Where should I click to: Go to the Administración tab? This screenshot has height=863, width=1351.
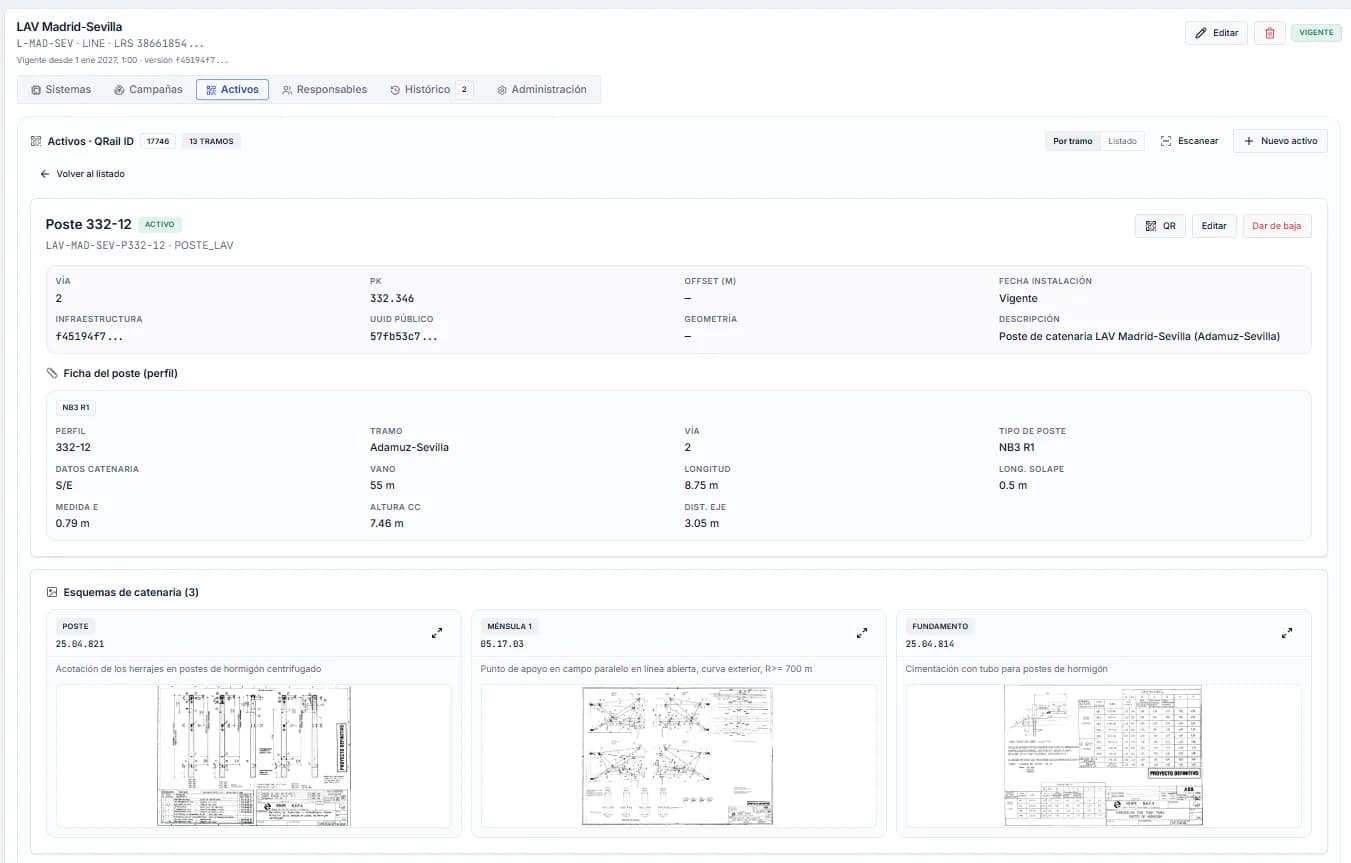click(542, 89)
